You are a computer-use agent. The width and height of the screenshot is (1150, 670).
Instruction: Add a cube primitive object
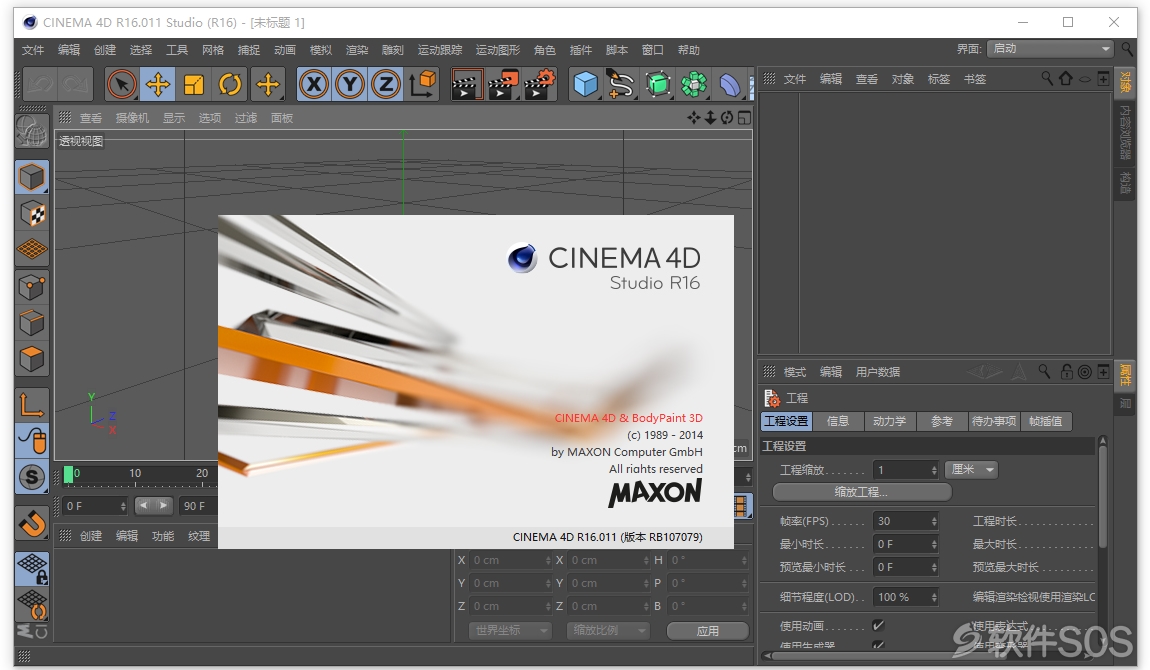point(586,84)
